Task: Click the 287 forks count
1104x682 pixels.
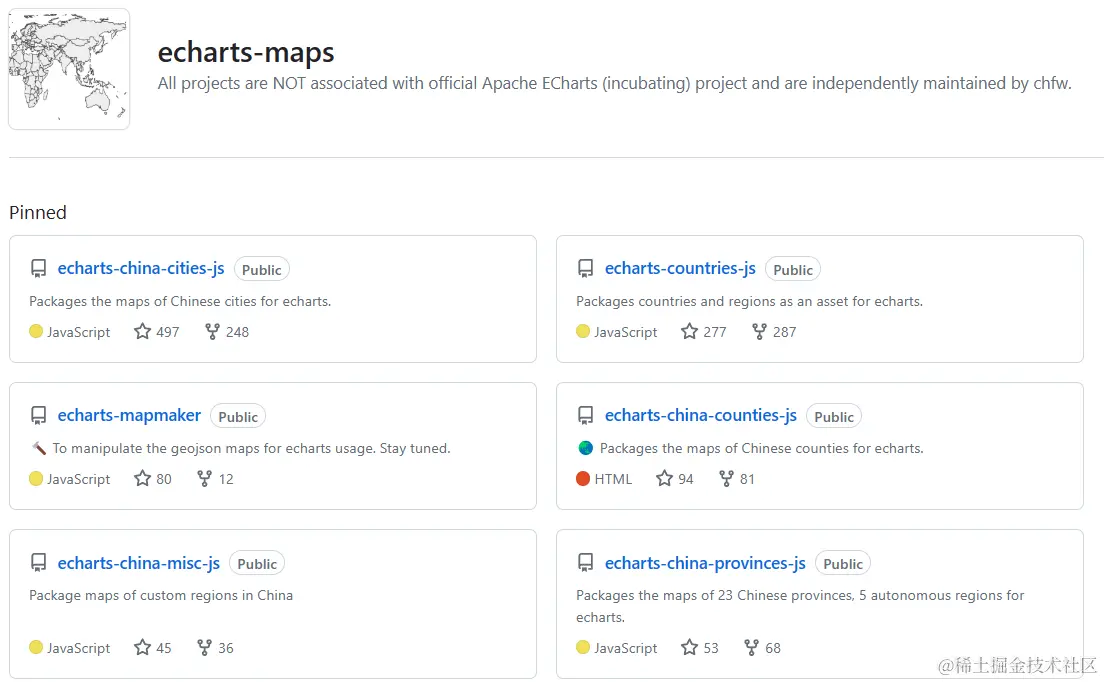Action: click(x=784, y=332)
